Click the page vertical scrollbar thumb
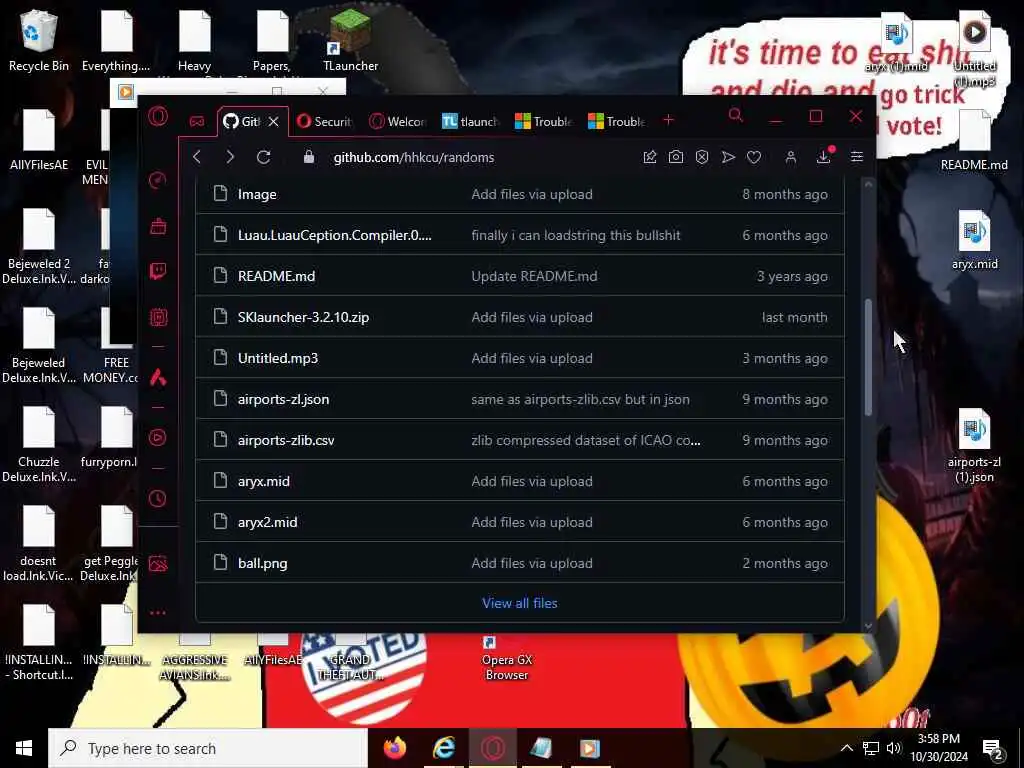Screen dimensions: 1024x768 tap(868, 357)
